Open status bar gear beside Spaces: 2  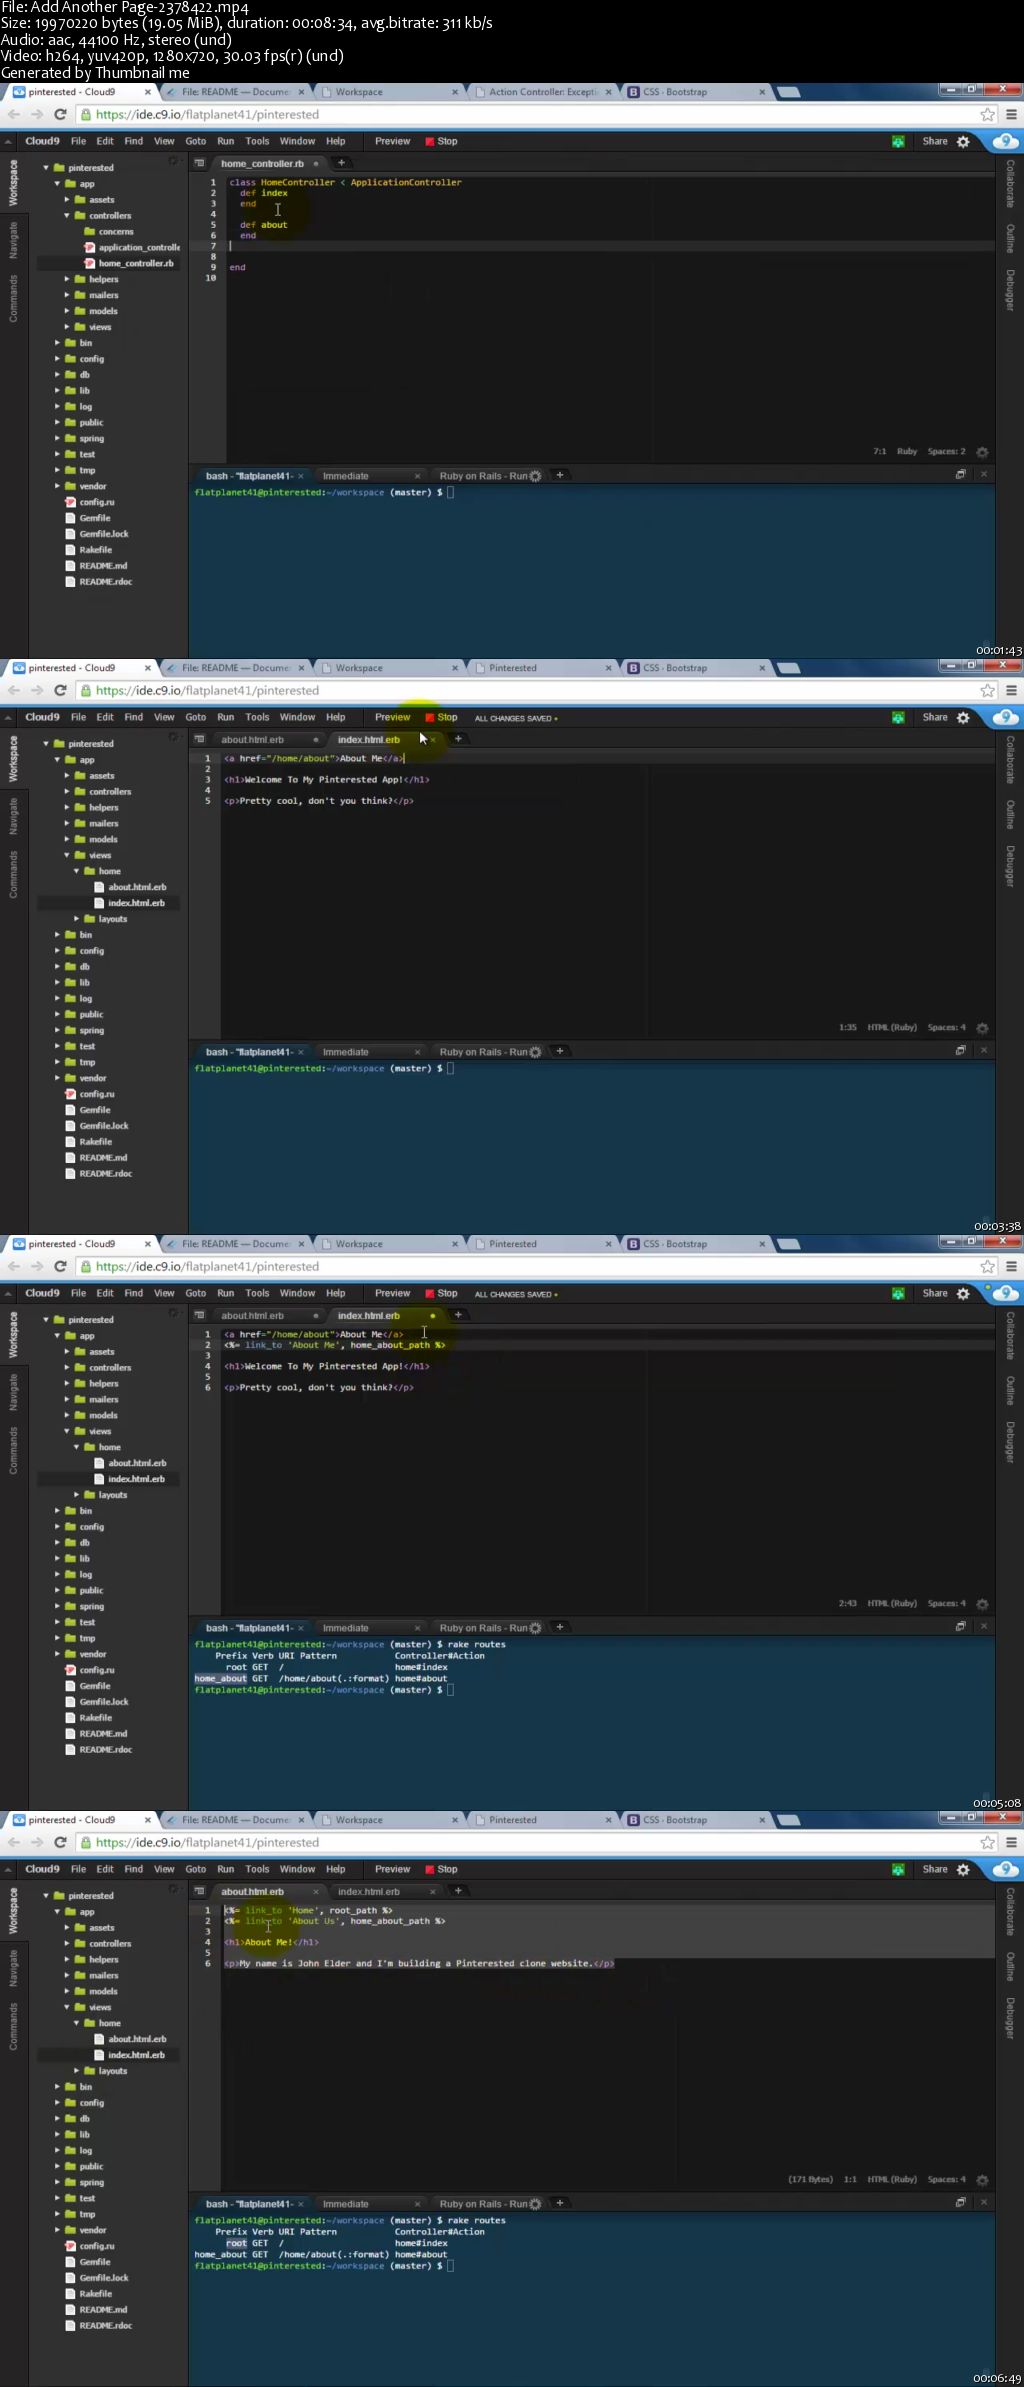tap(982, 452)
